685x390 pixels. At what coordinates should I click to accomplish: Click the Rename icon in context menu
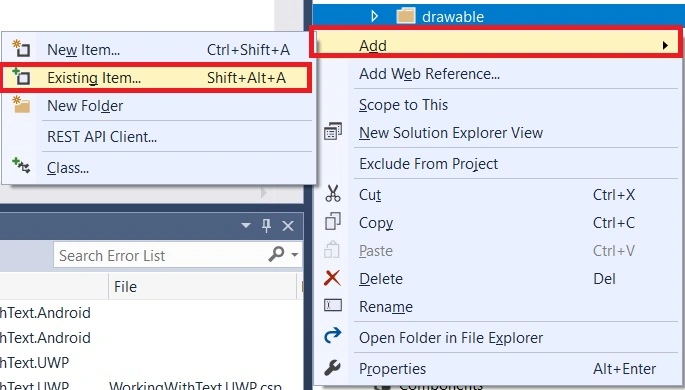pos(332,305)
